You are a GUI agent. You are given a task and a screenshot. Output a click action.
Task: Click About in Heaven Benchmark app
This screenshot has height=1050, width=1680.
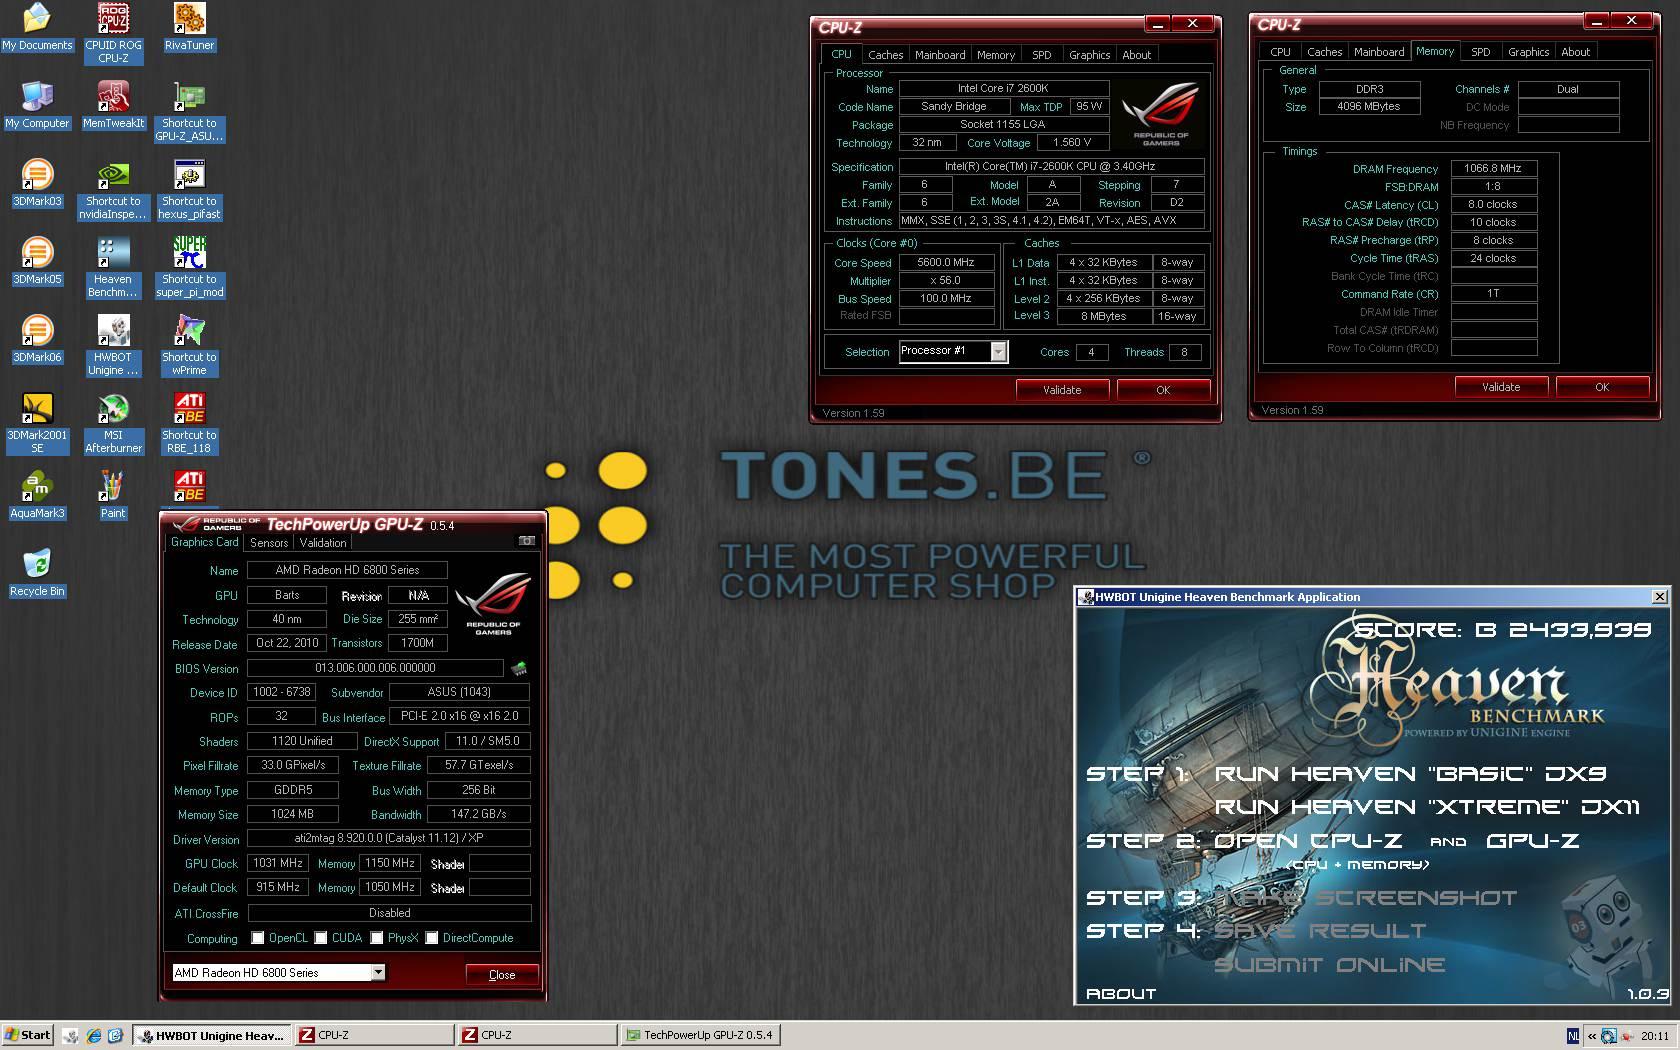pos(1121,994)
